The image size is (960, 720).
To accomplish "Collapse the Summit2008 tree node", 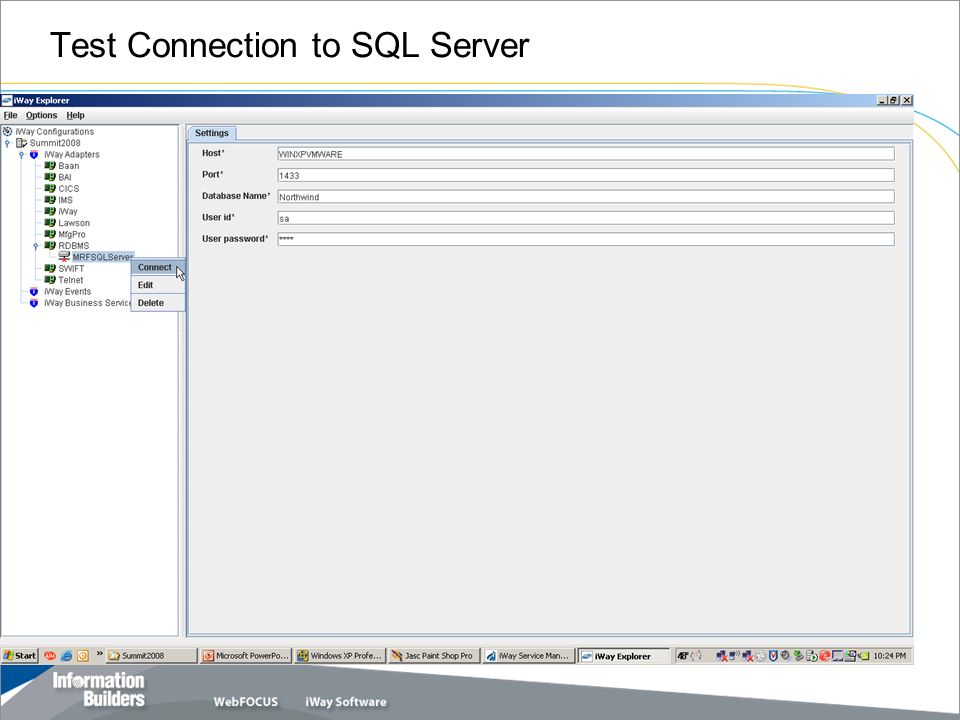I will [7, 143].
